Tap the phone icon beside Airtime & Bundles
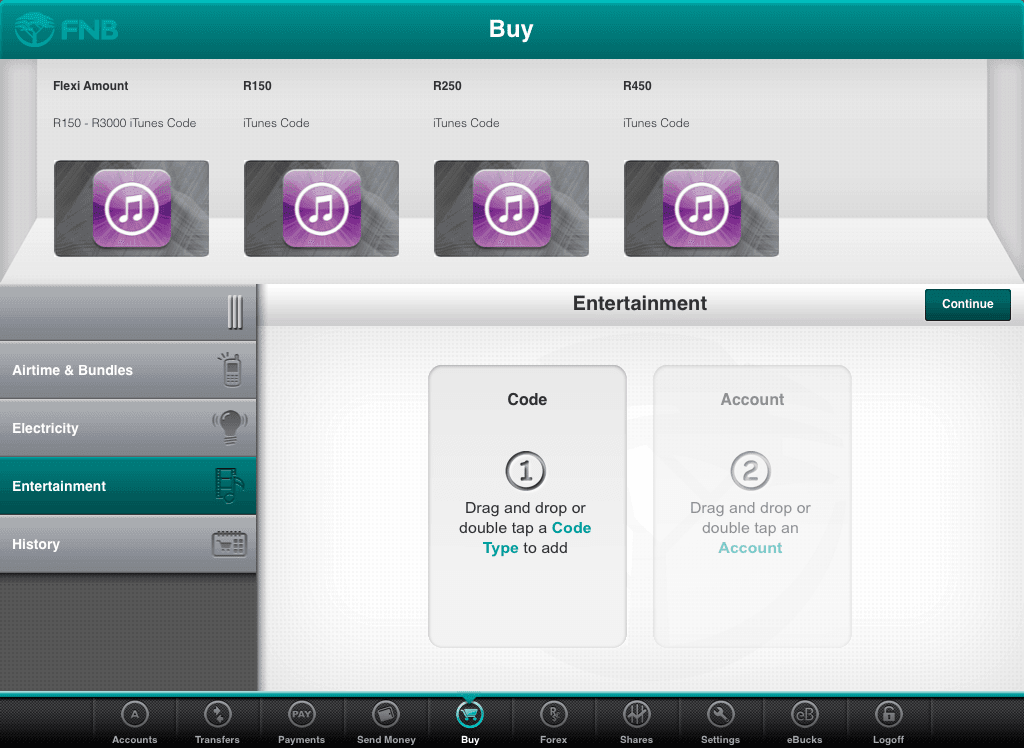 point(232,369)
